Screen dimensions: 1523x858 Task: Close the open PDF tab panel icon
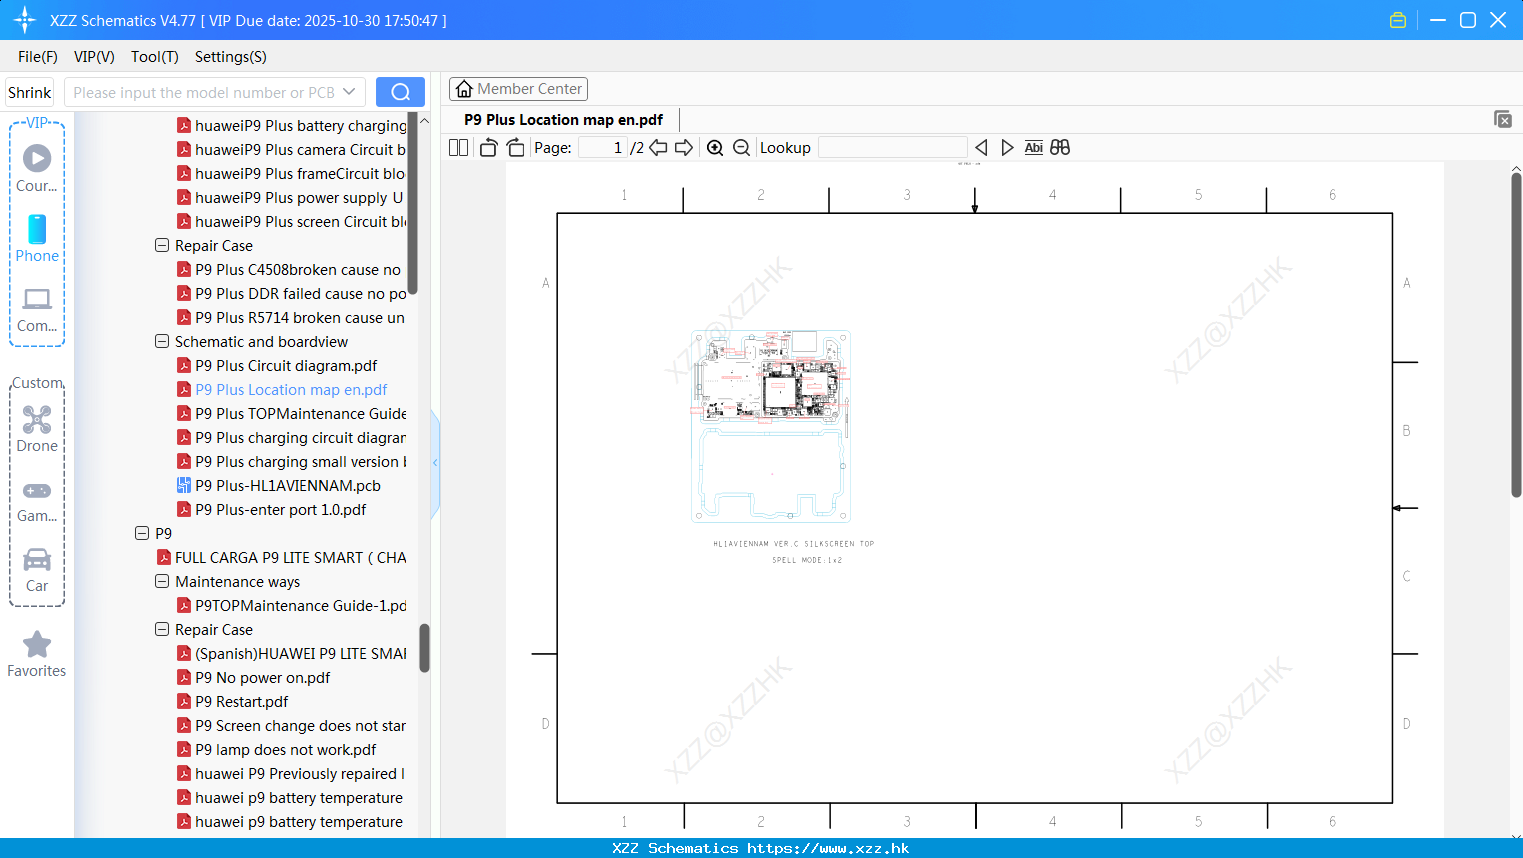click(x=1503, y=119)
